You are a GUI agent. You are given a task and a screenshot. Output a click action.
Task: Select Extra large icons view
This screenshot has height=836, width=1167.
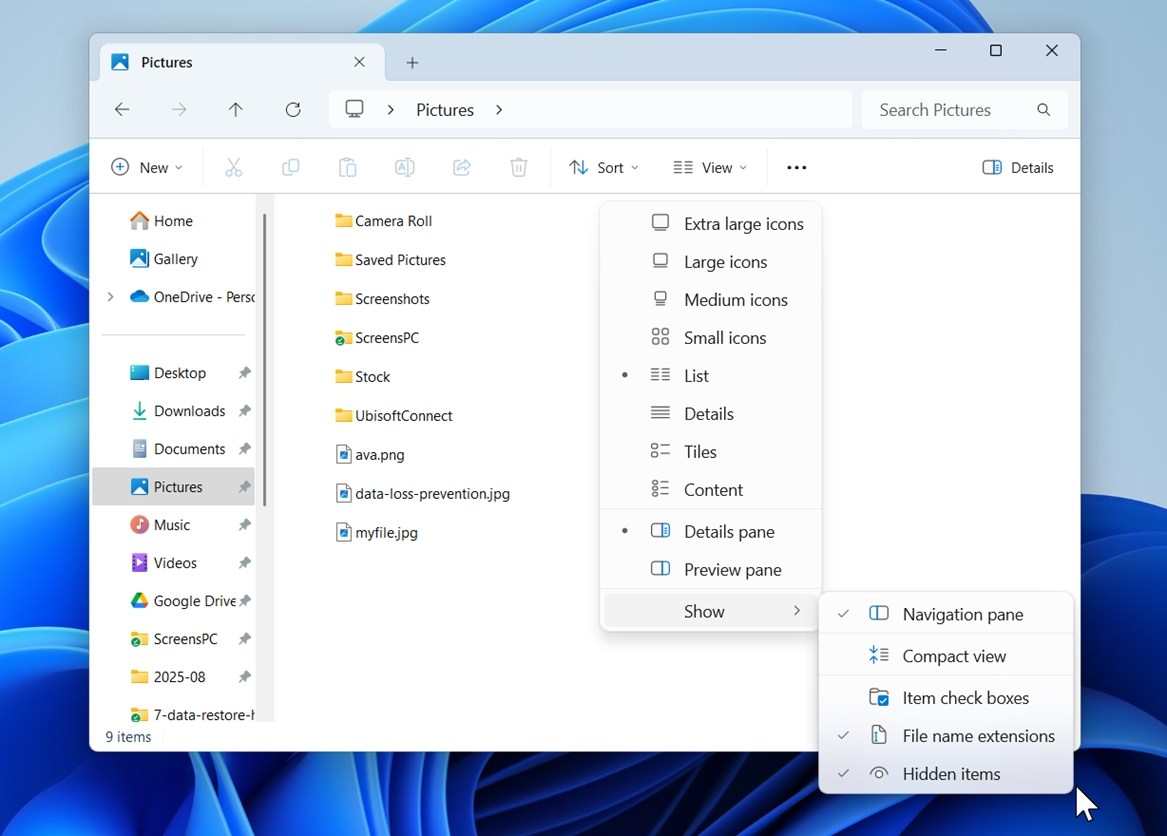742,224
